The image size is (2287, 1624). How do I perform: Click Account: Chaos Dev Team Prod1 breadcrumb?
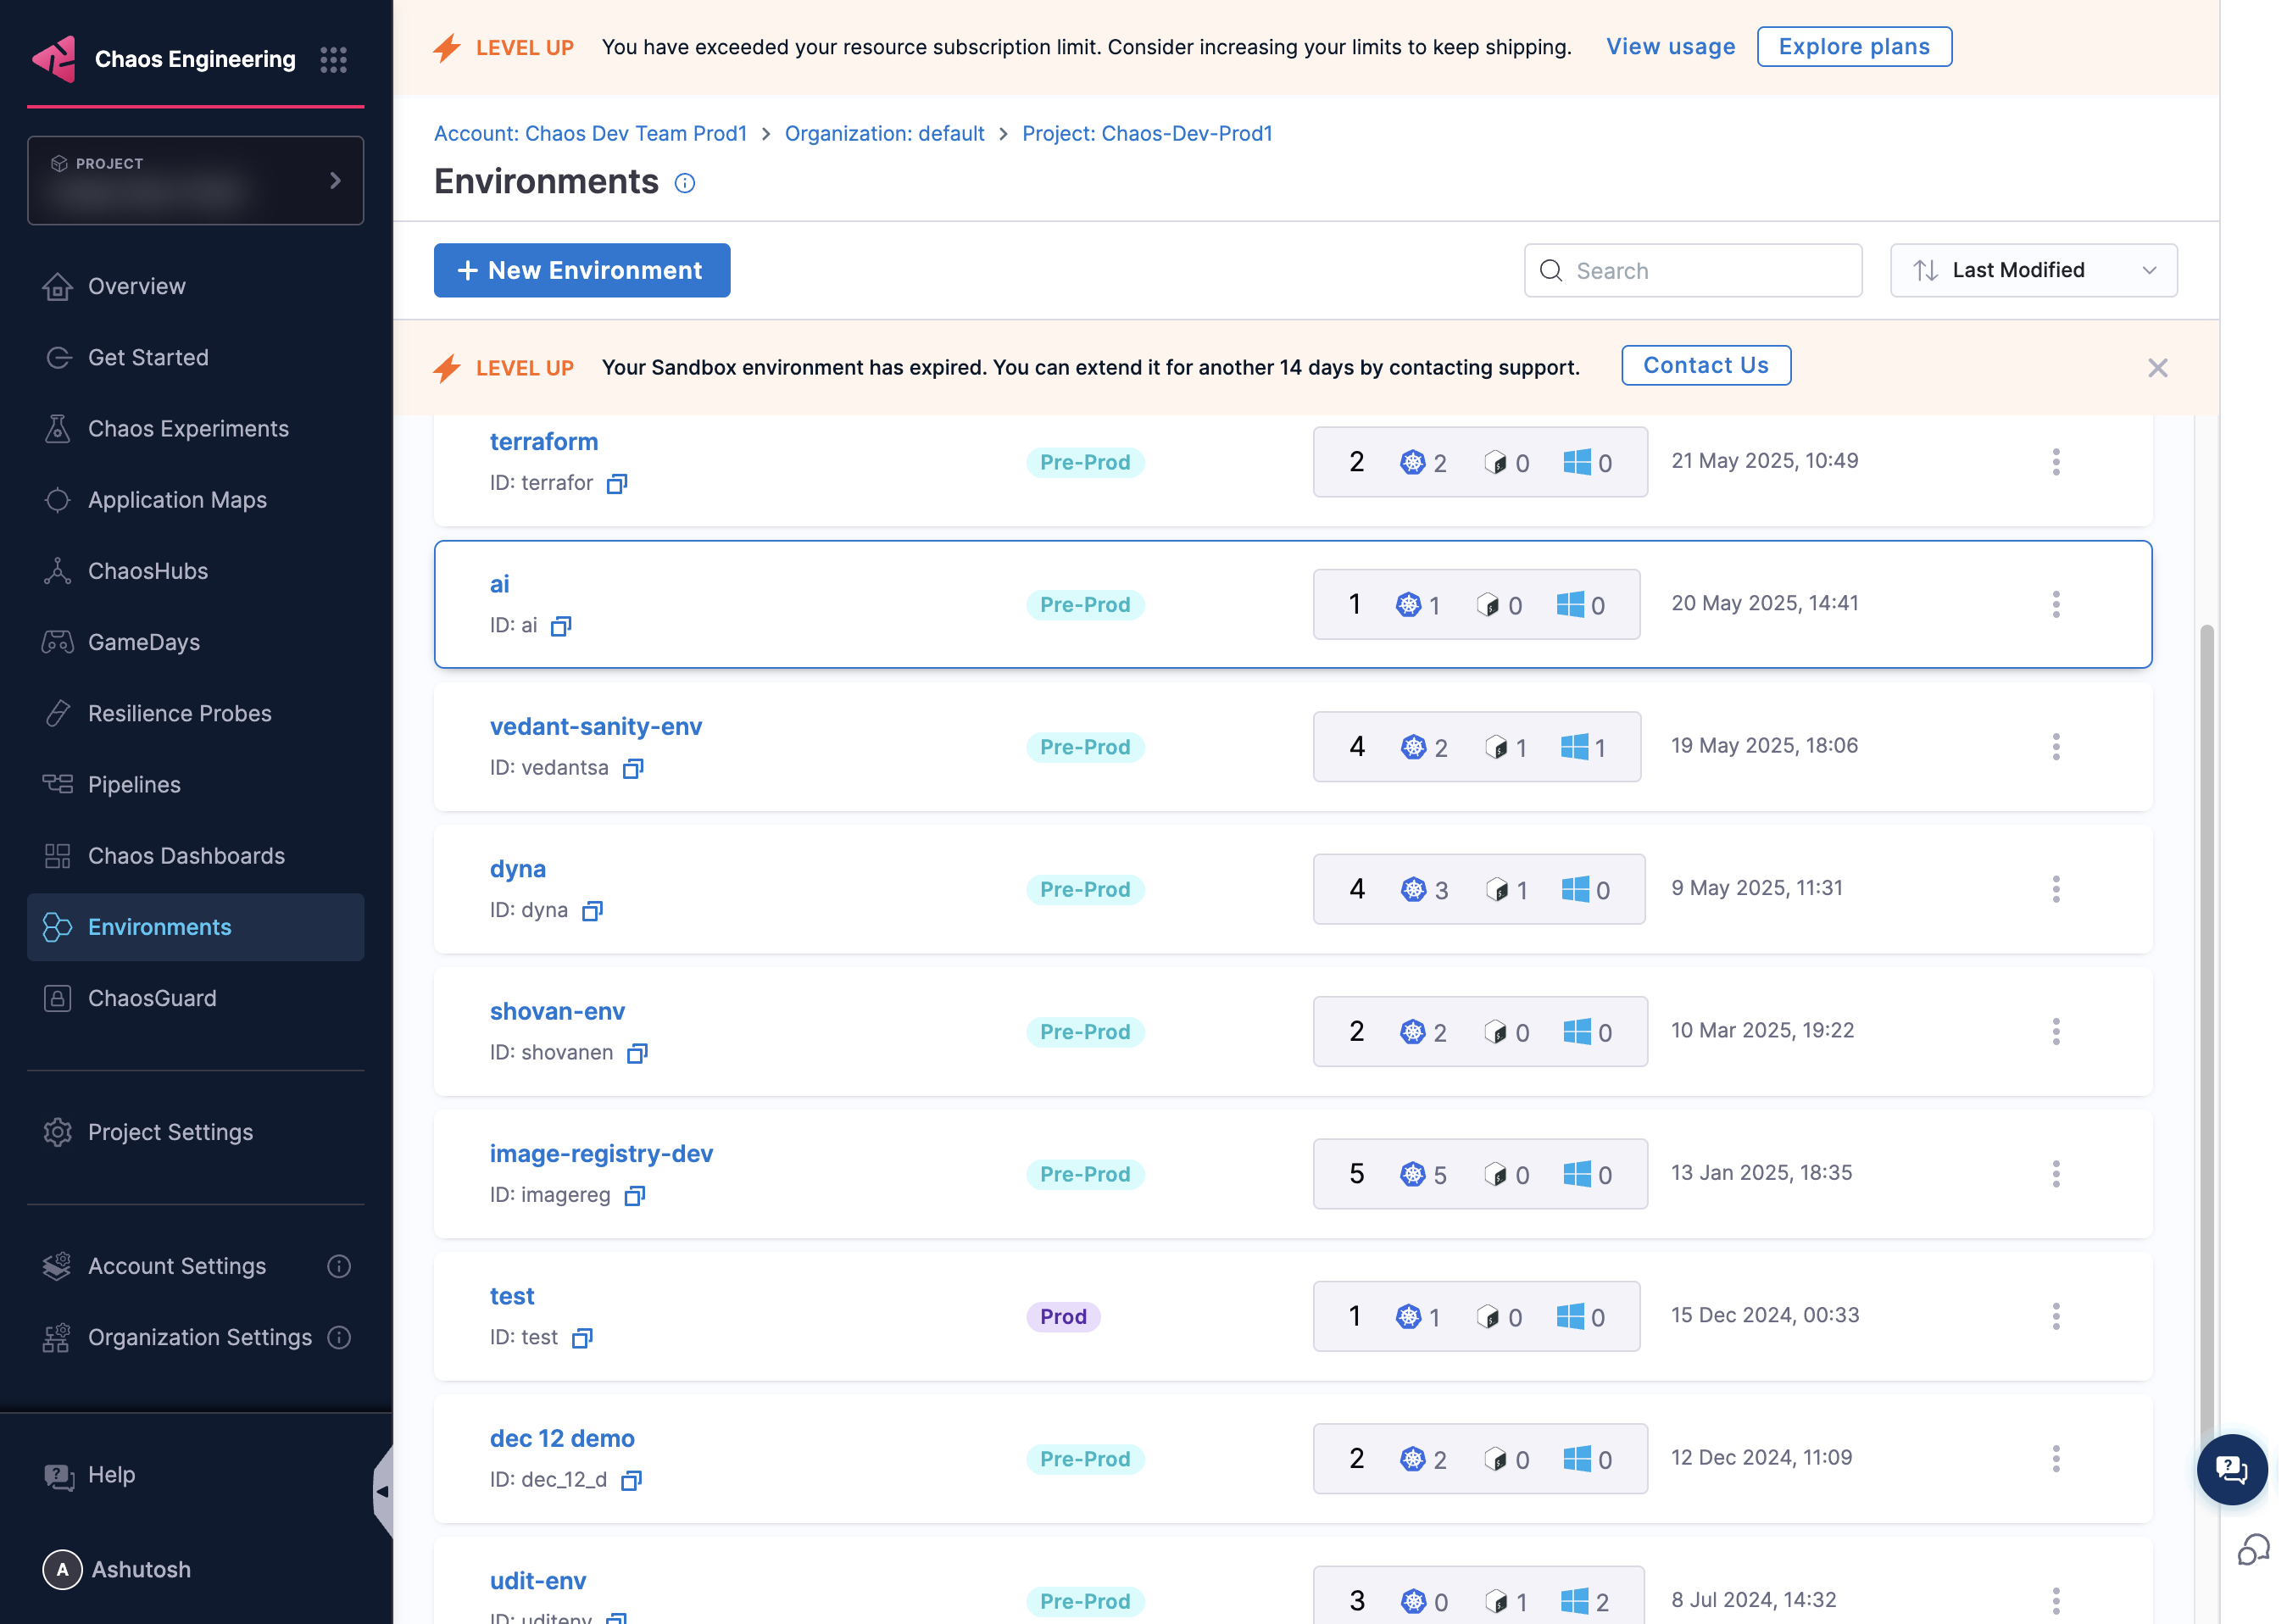590,134
